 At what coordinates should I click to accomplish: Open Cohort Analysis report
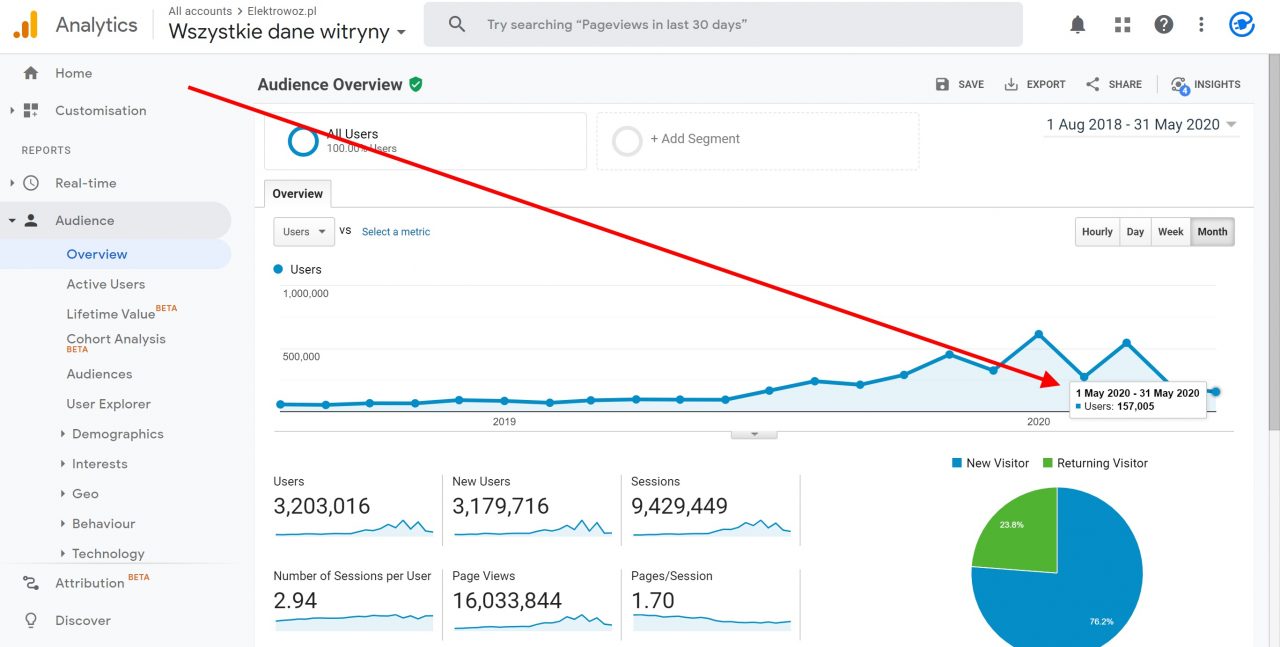[116, 341]
